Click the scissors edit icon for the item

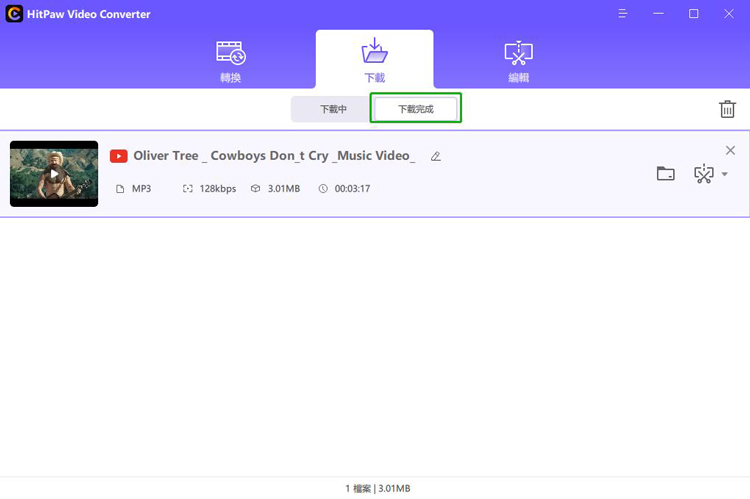pos(704,174)
